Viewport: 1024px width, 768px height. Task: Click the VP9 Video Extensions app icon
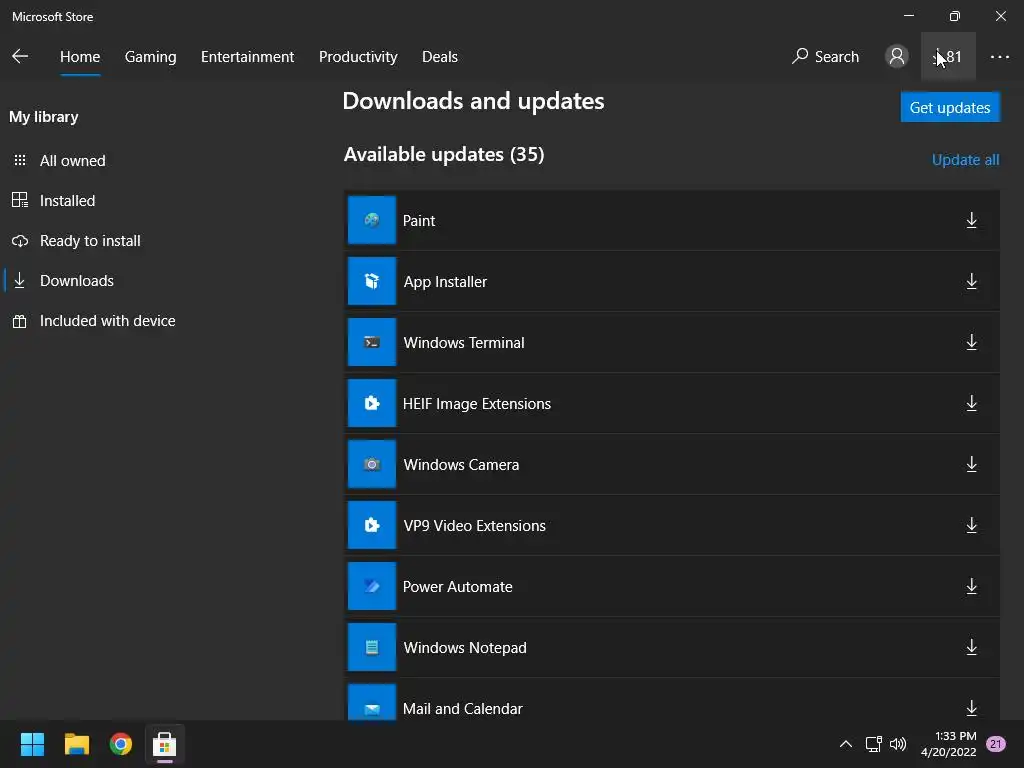(372, 525)
